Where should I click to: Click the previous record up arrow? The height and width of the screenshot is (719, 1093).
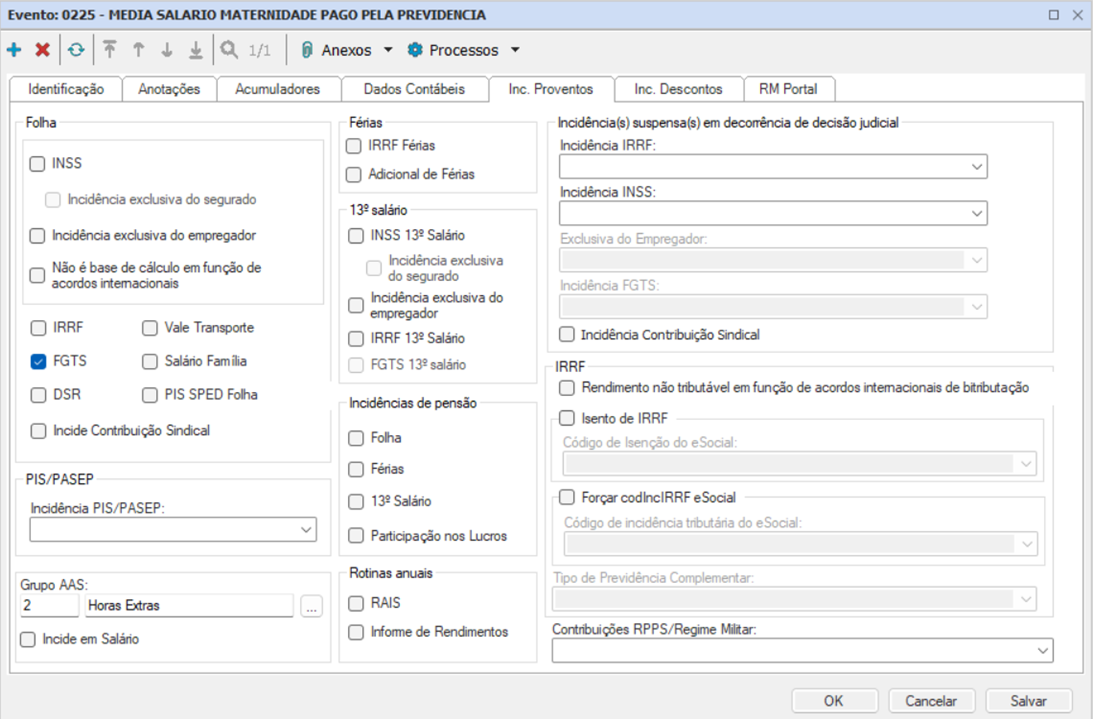(138, 50)
